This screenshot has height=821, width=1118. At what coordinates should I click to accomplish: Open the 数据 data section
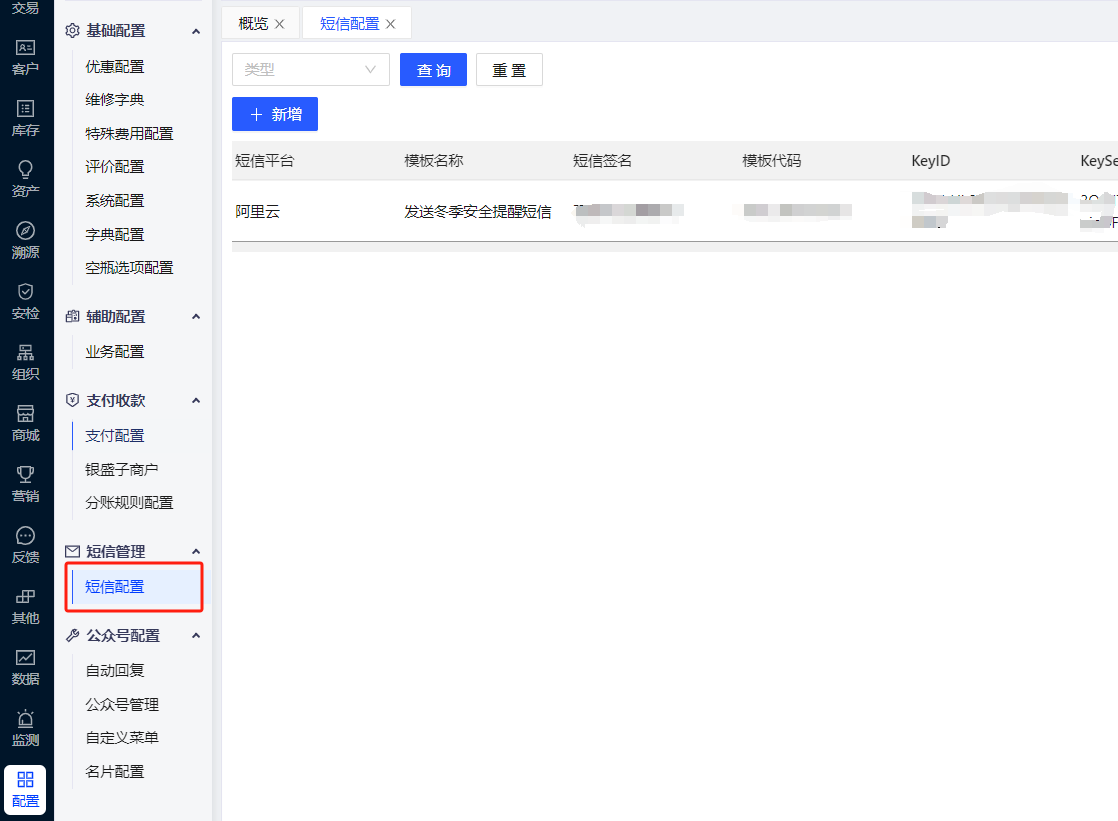pos(26,668)
